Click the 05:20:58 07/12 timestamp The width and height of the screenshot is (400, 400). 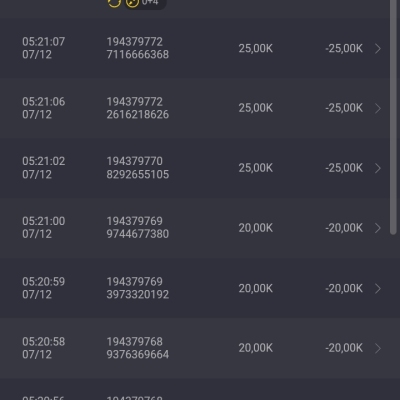44,348
